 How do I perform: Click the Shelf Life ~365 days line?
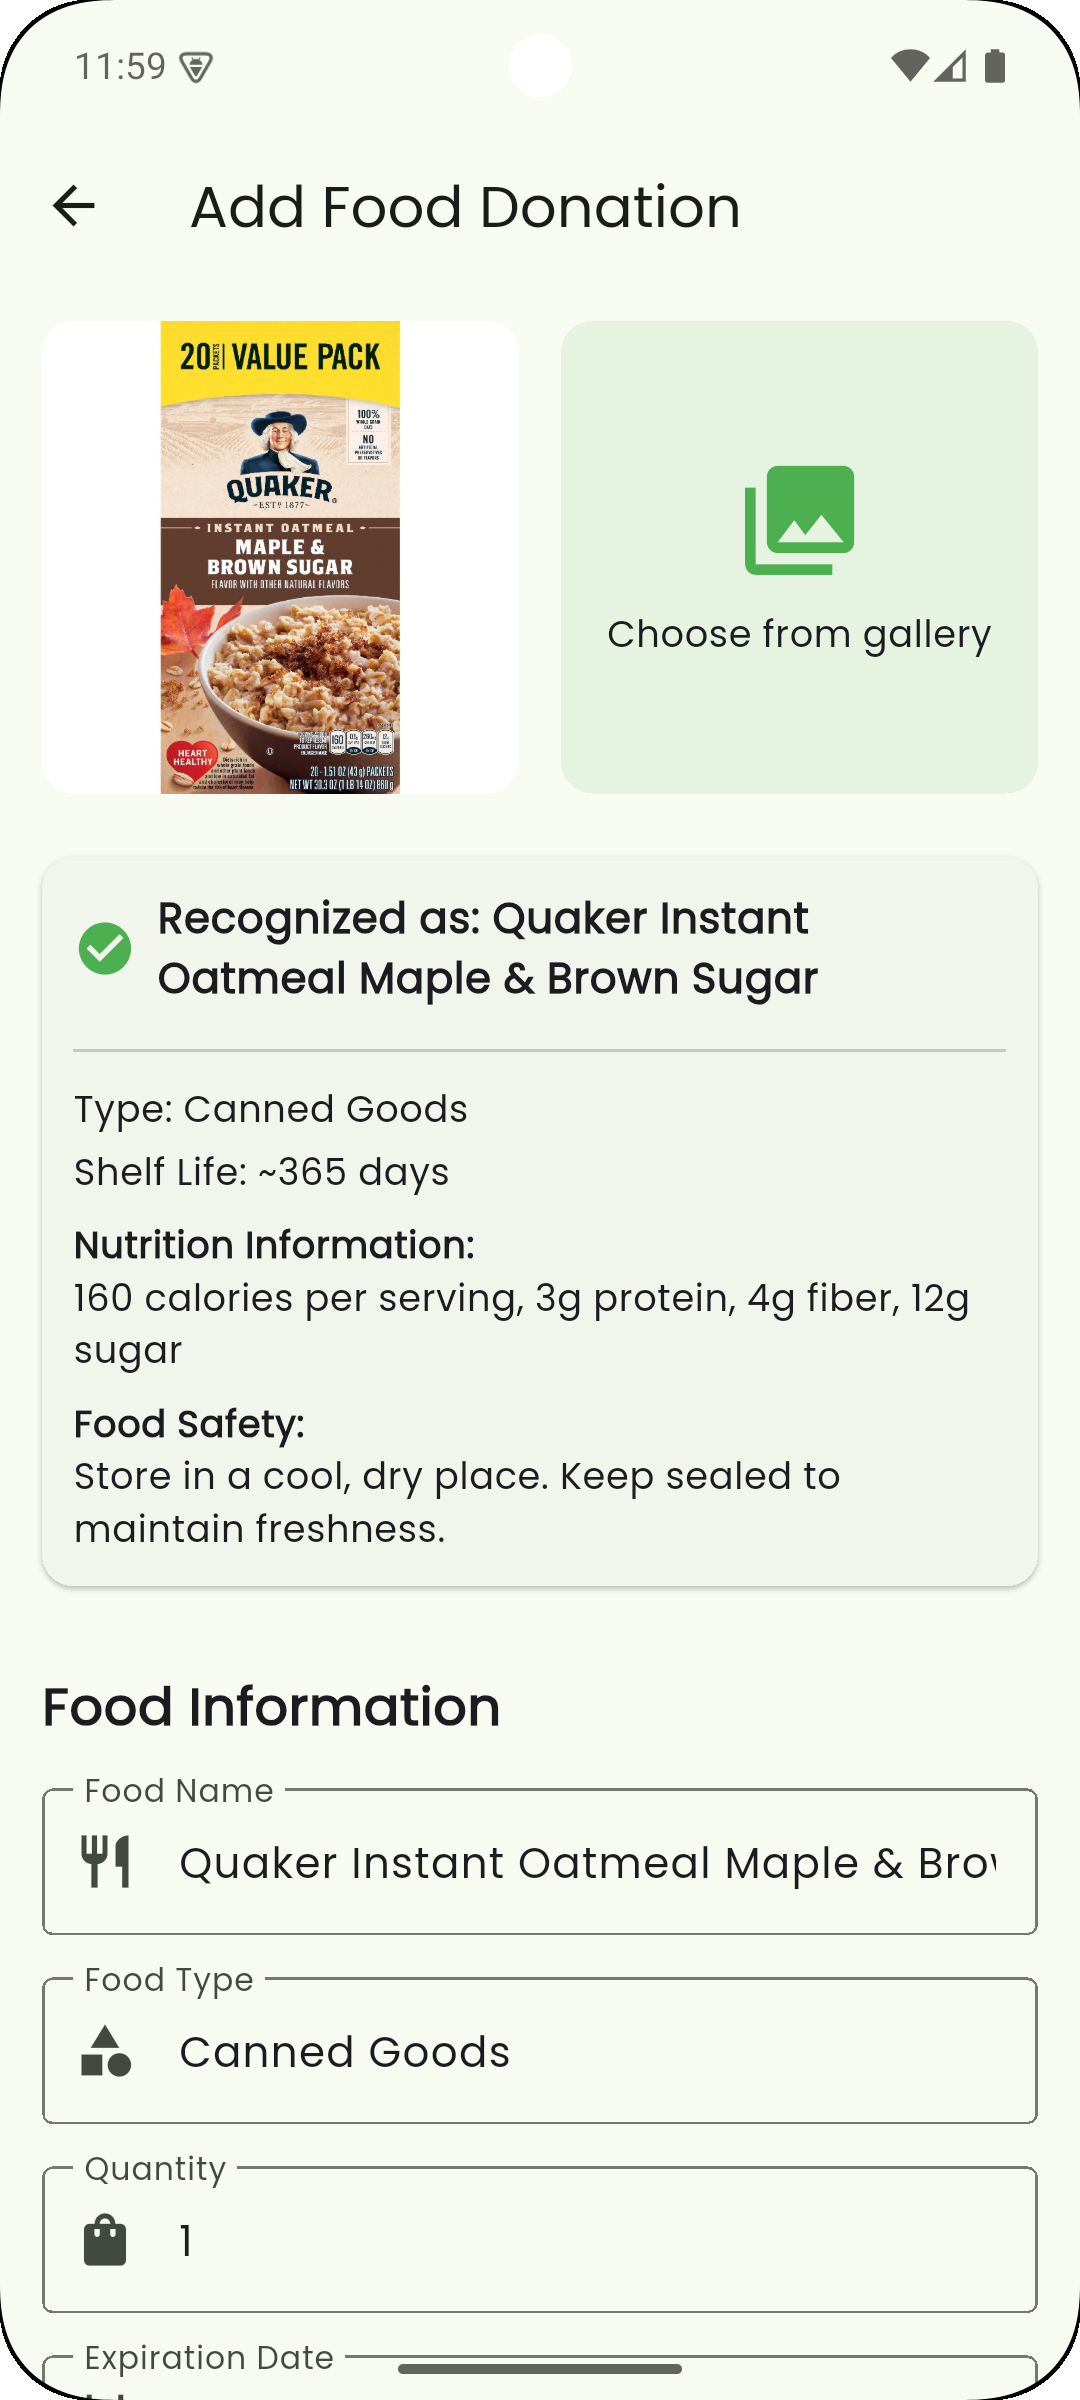[262, 1172]
